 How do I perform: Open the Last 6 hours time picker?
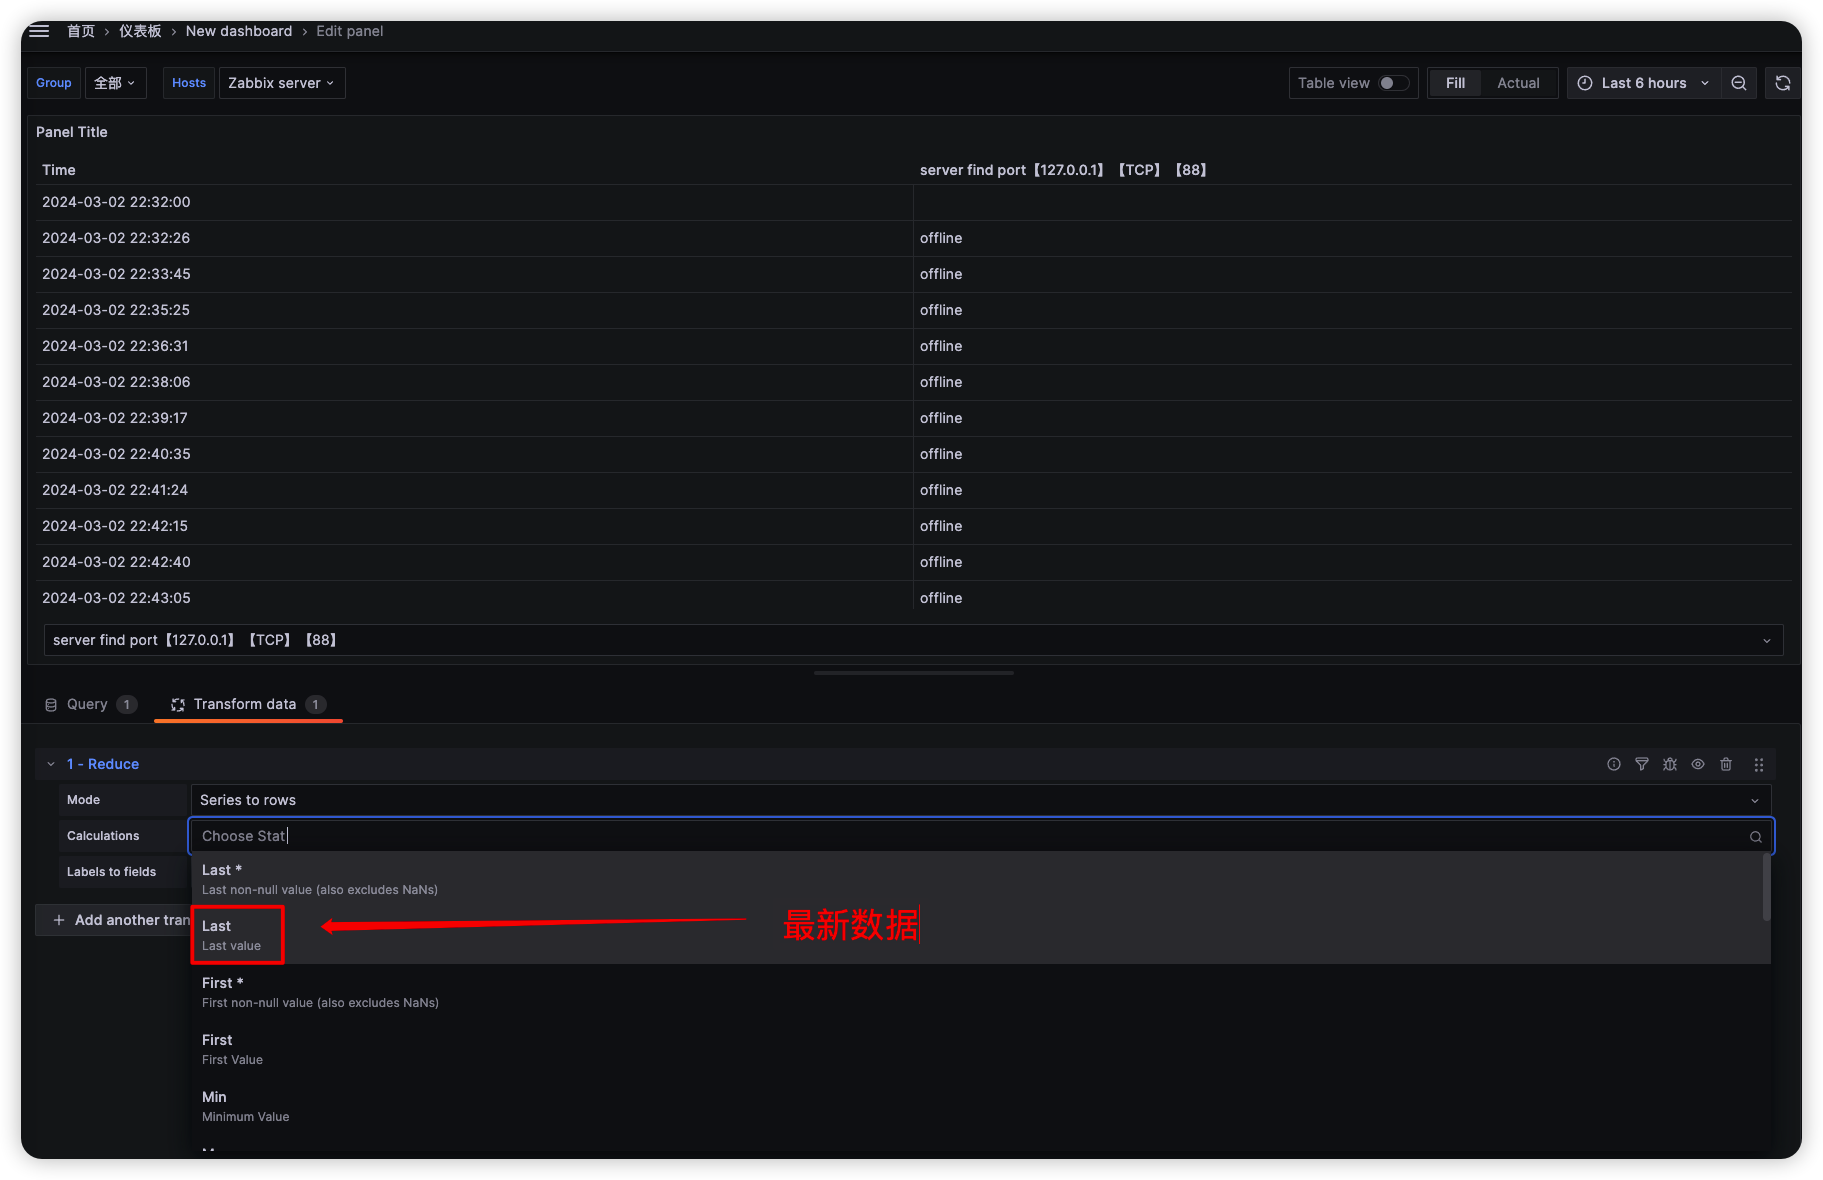1643,83
